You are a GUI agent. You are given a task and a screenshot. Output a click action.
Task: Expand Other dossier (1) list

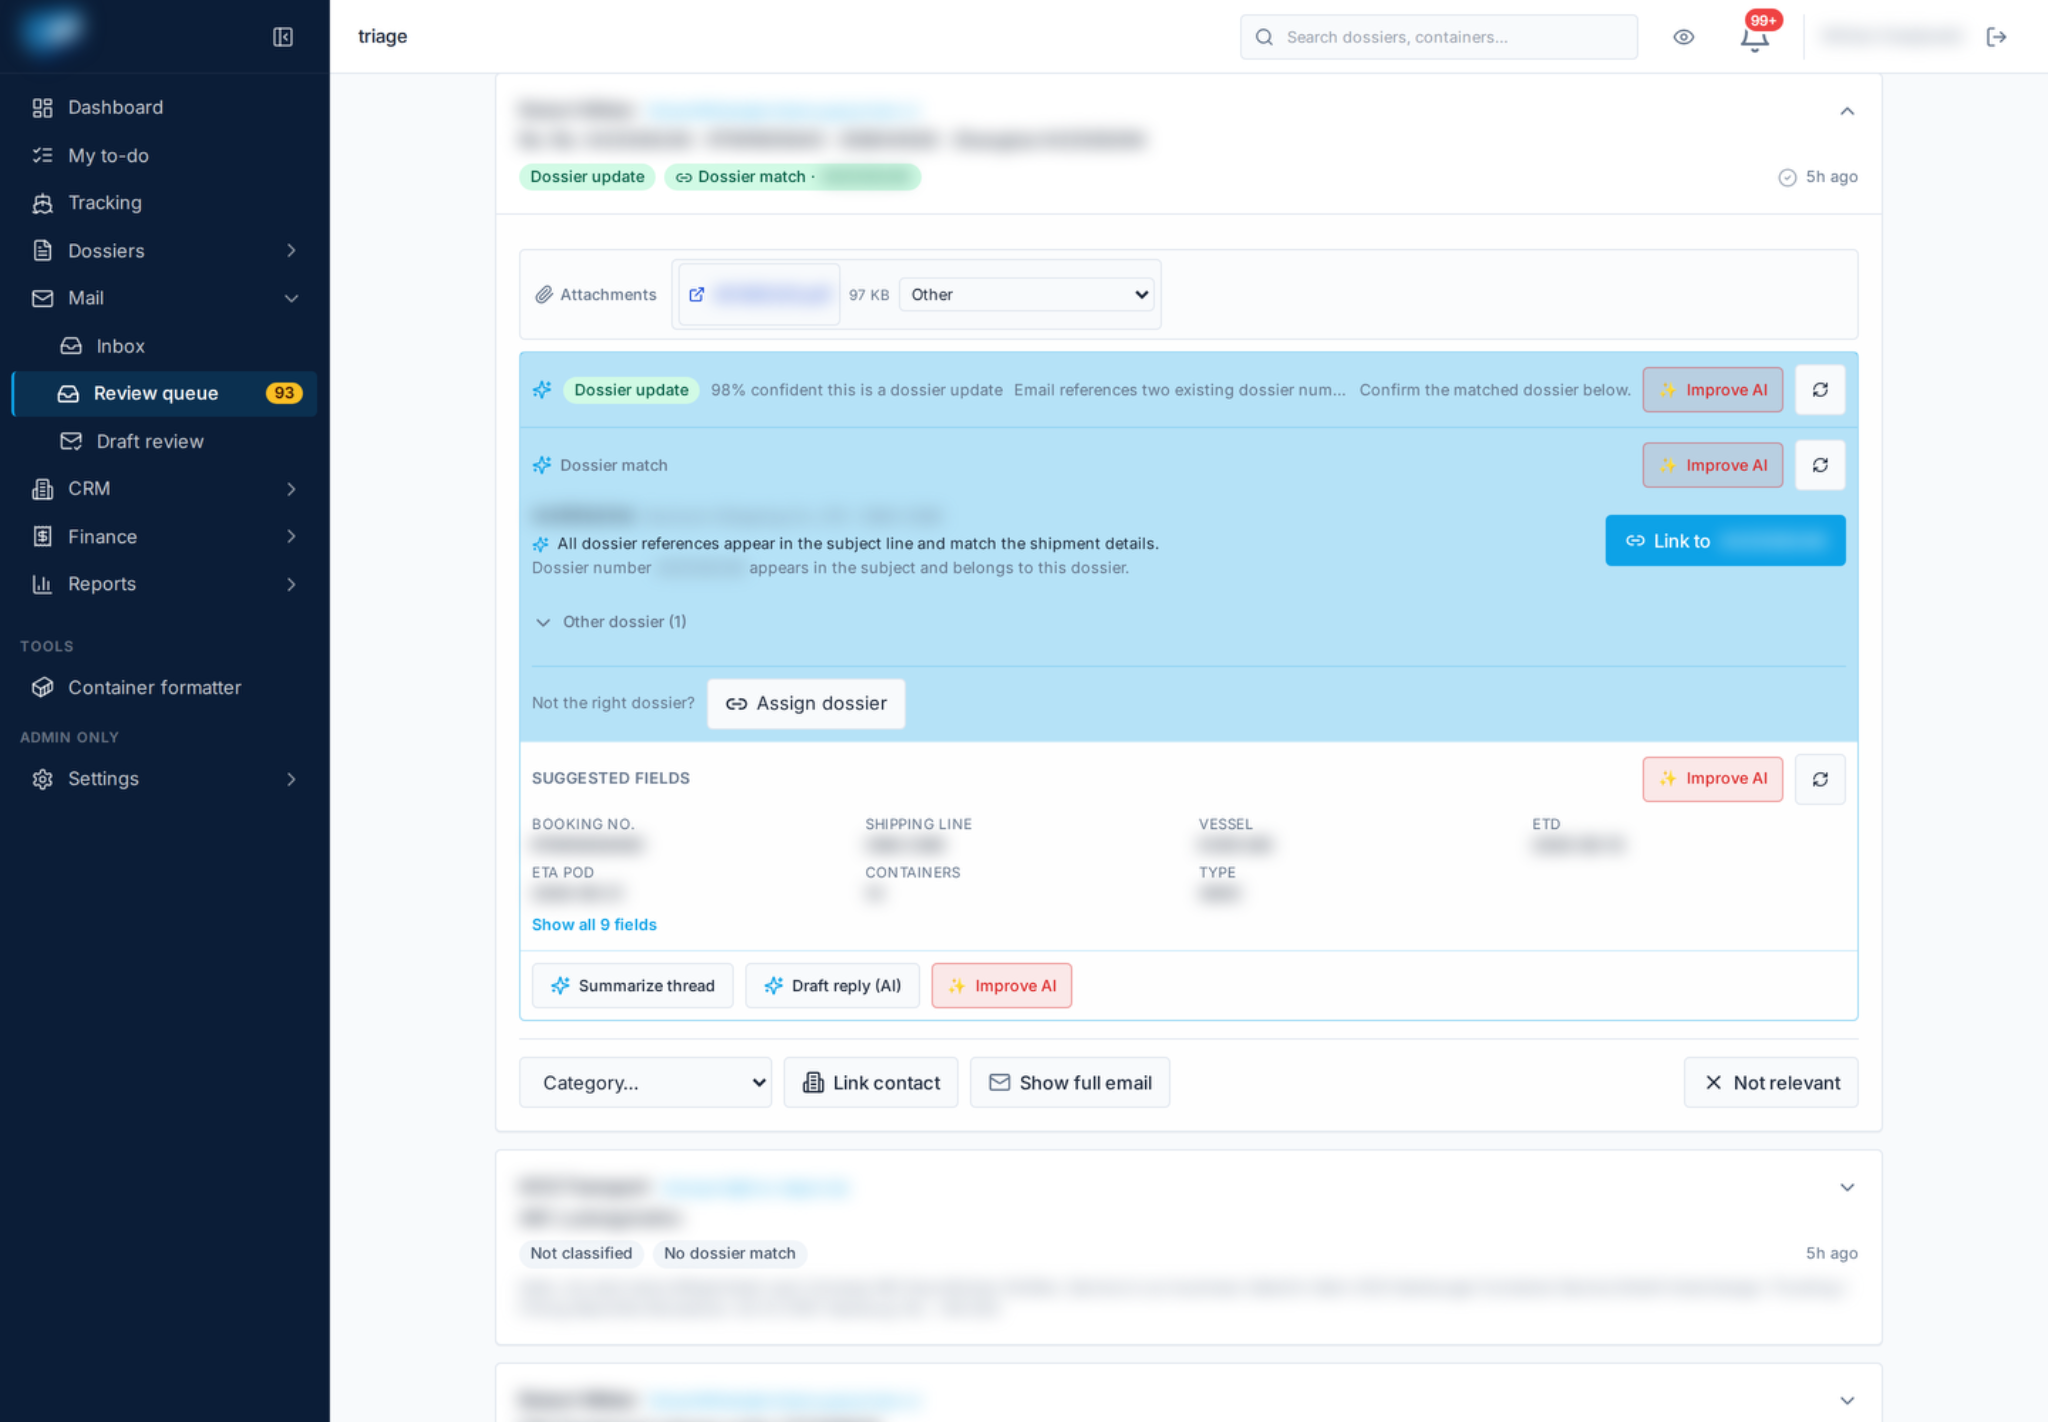click(x=610, y=622)
